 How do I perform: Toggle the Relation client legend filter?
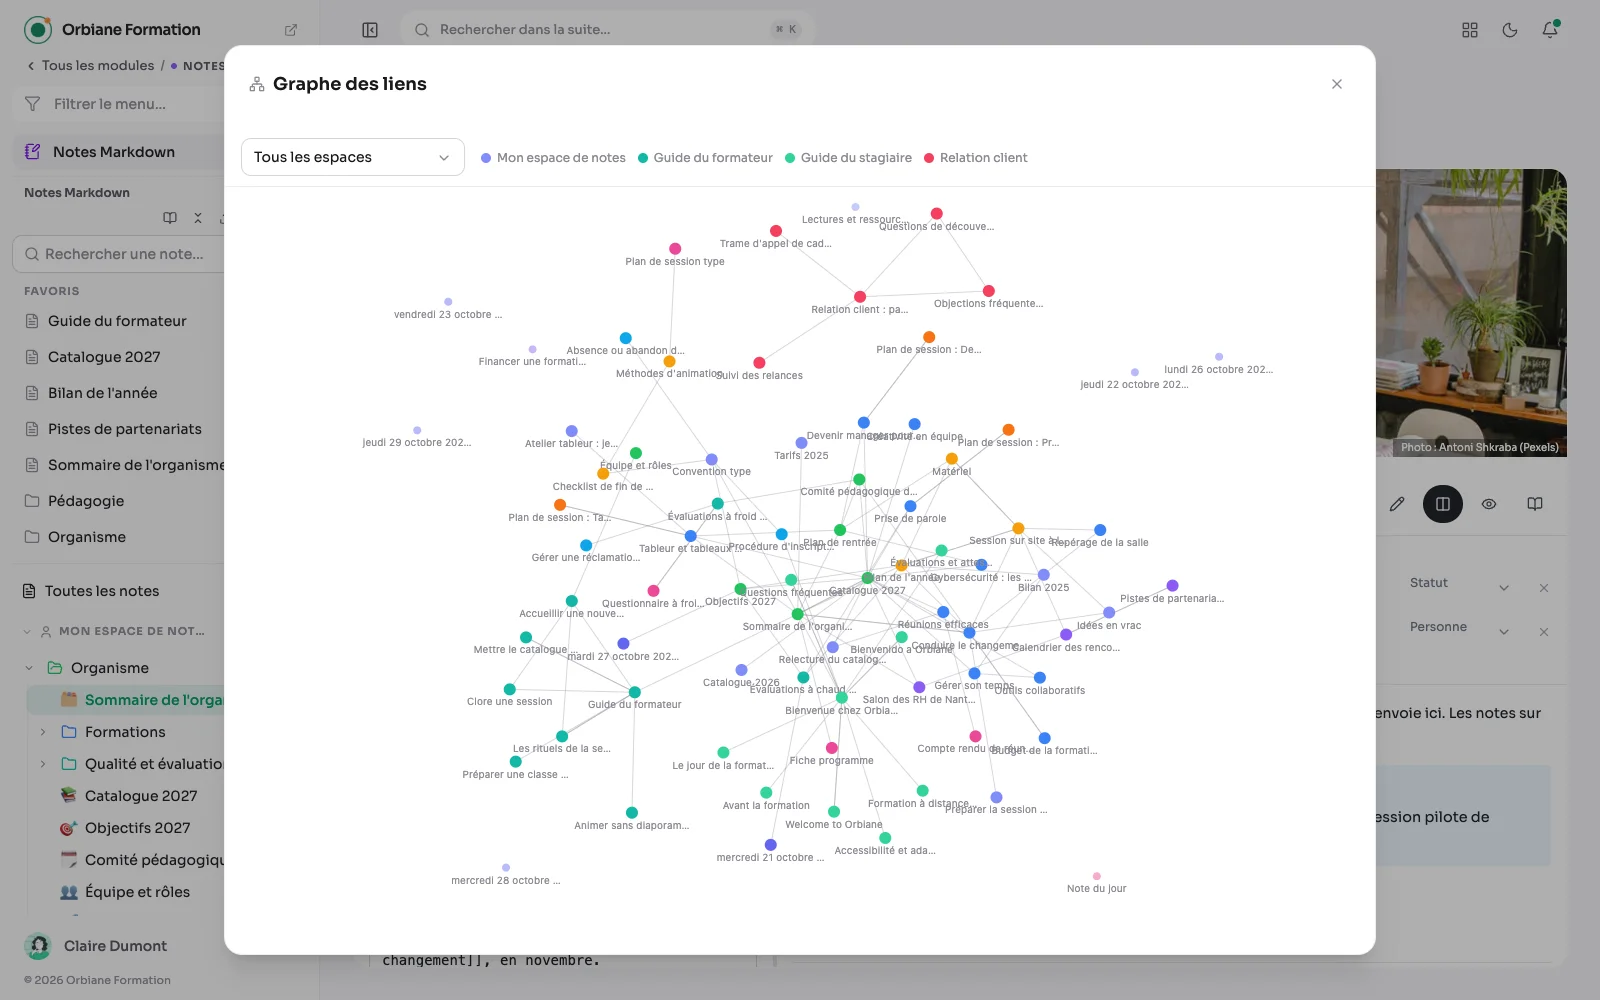click(x=975, y=158)
